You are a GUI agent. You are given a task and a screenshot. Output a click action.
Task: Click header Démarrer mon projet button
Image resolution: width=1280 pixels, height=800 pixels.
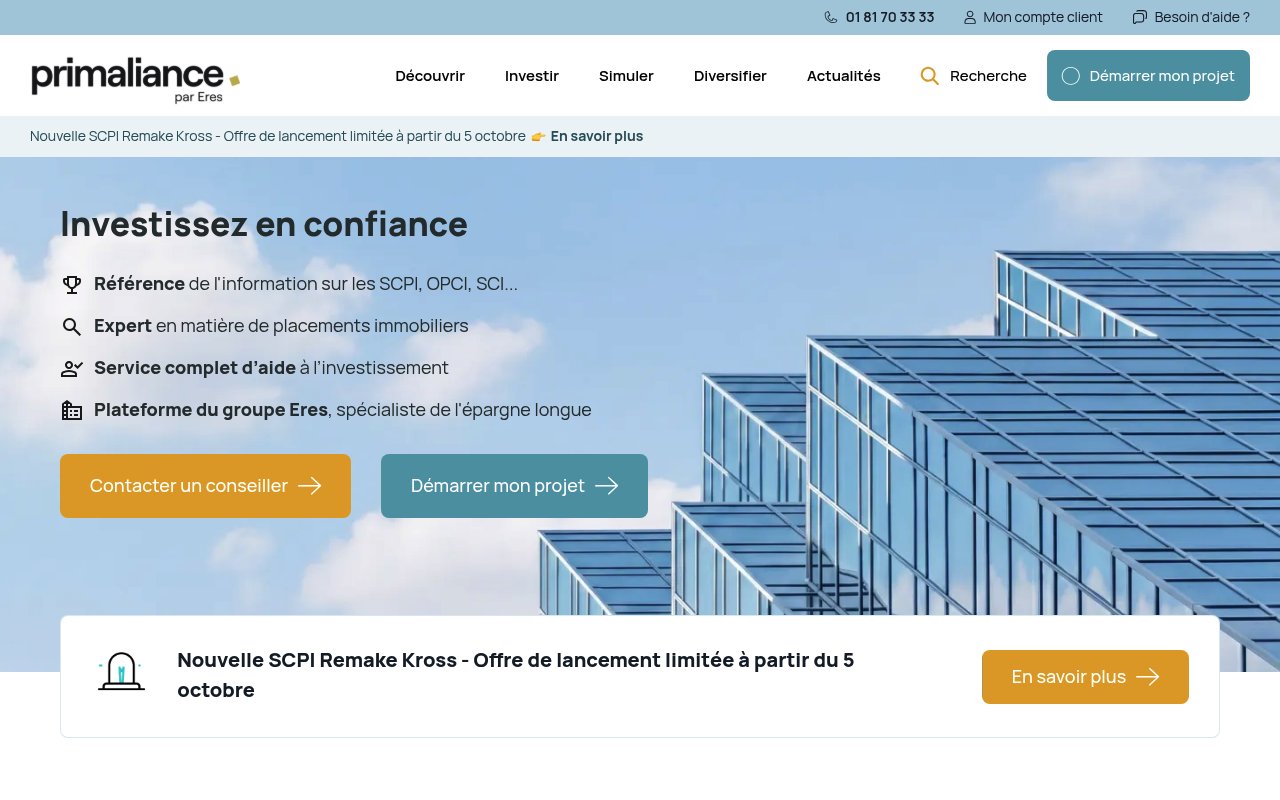pyautogui.click(x=1148, y=76)
